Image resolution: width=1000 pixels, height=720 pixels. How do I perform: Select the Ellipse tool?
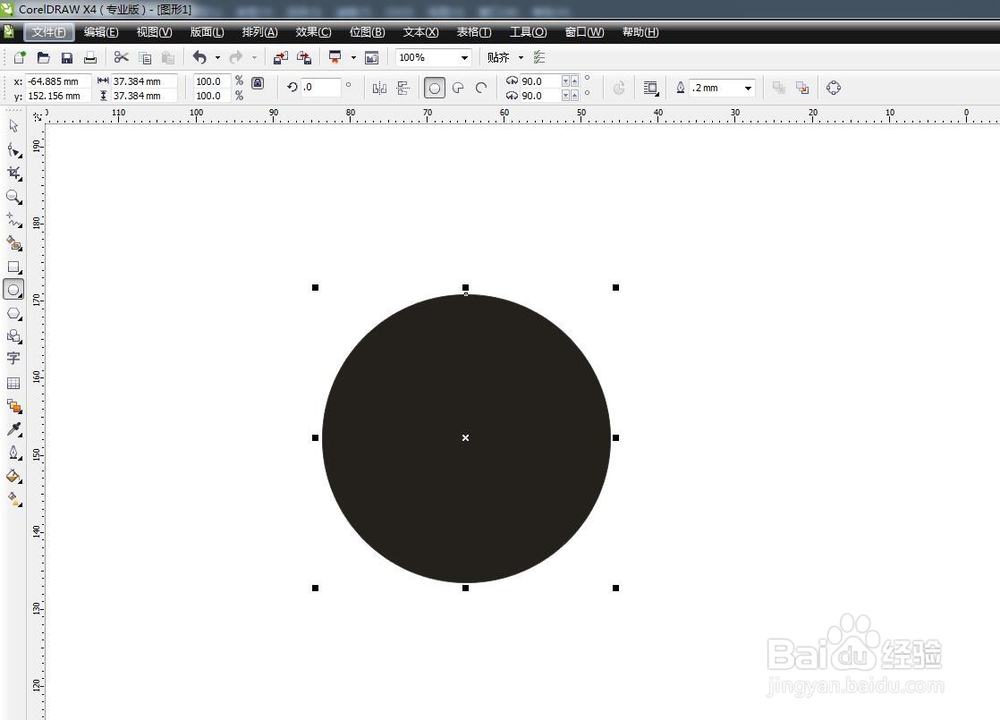(14, 290)
